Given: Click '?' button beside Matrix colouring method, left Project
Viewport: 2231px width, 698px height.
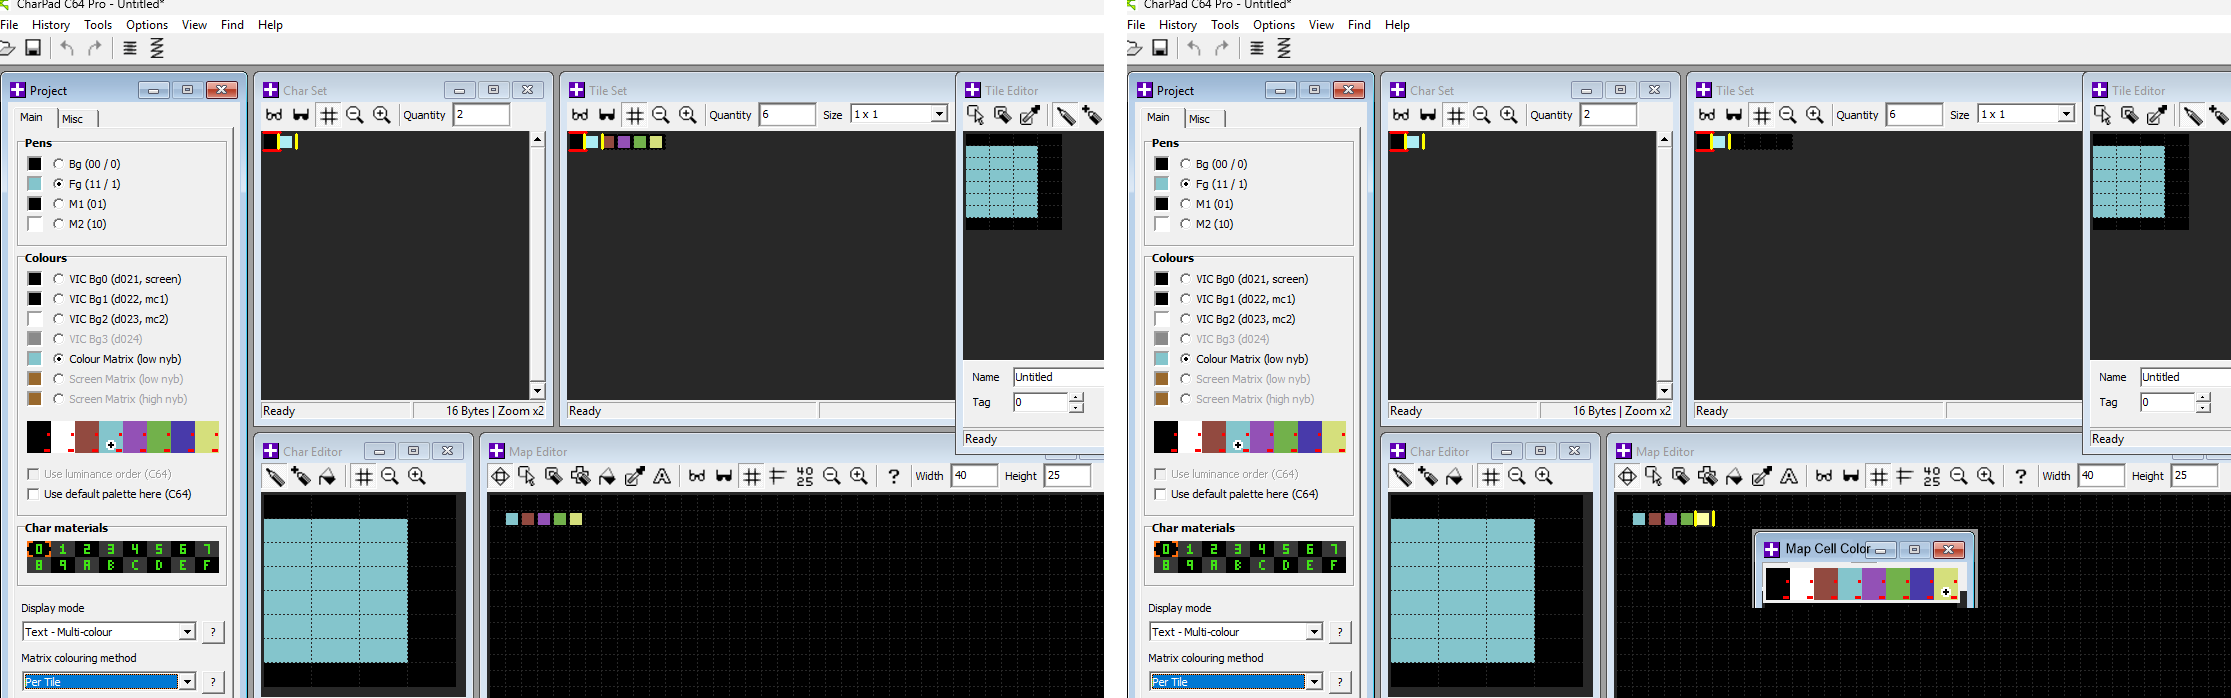Looking at the screenshot, I should [x=213, y=682].
